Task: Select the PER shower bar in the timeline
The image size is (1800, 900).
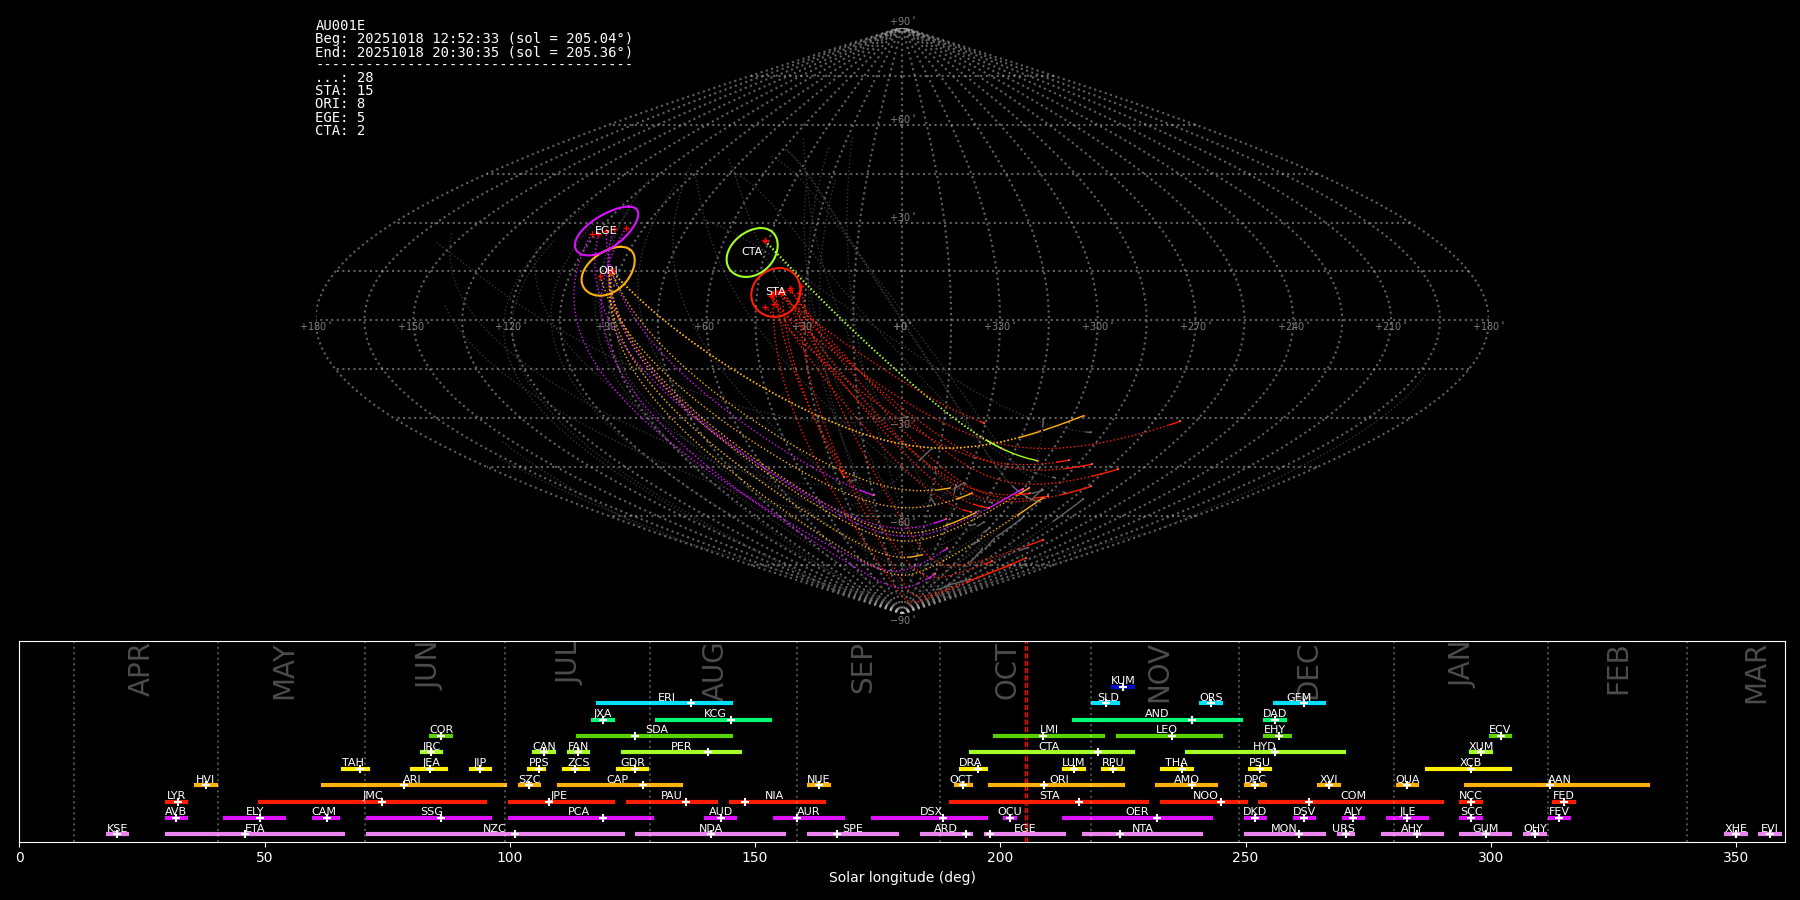Action: coord(681,751)
